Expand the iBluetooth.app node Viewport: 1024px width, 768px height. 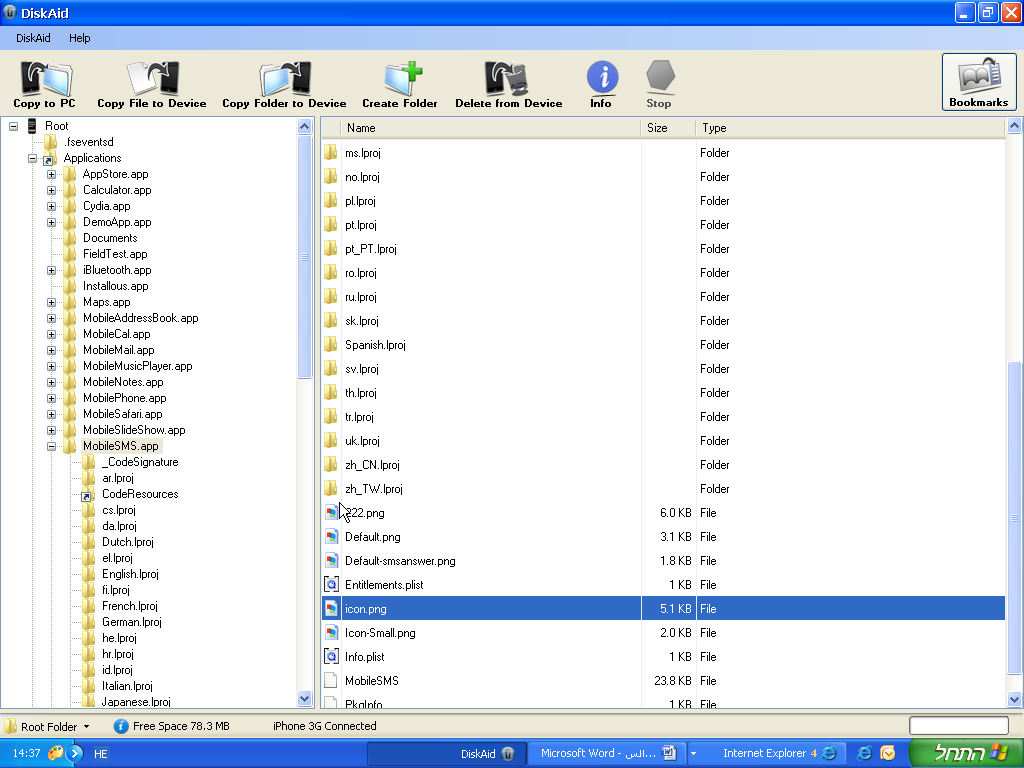pyautogui.click(x=52, y=270)
